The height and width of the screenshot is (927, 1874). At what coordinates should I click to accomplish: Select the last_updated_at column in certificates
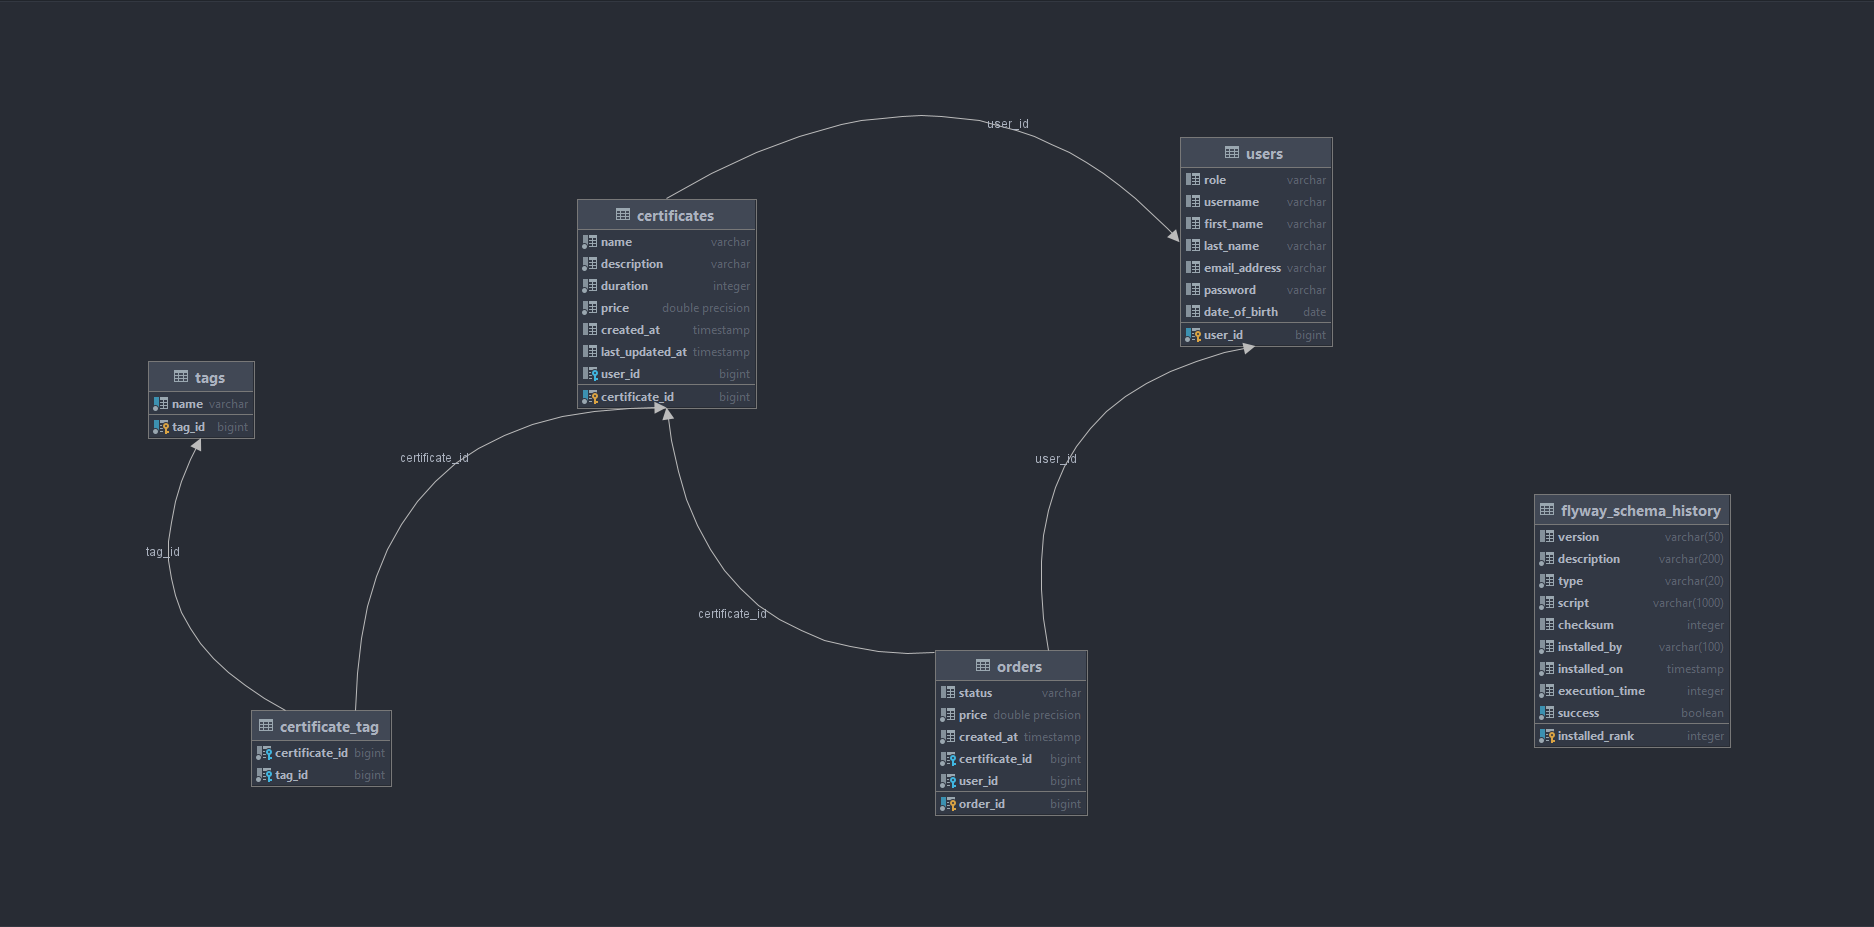click(643, 352)
